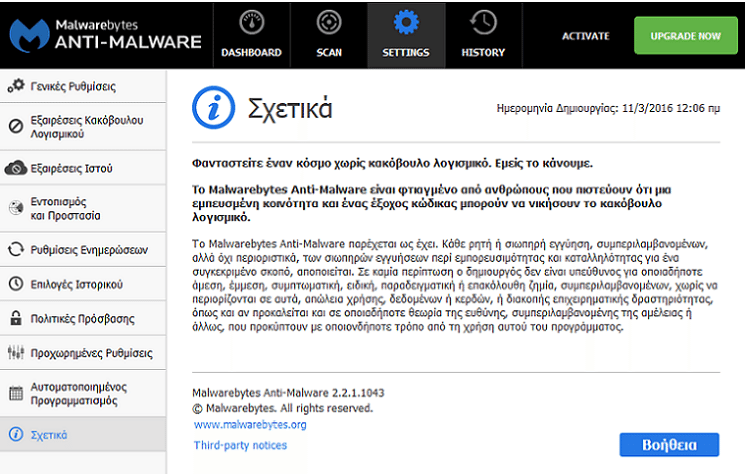Select Ρυθμίσεις Ενημερώσεων in the sidebar
This screenshot has height=474, width=745.
83,249
